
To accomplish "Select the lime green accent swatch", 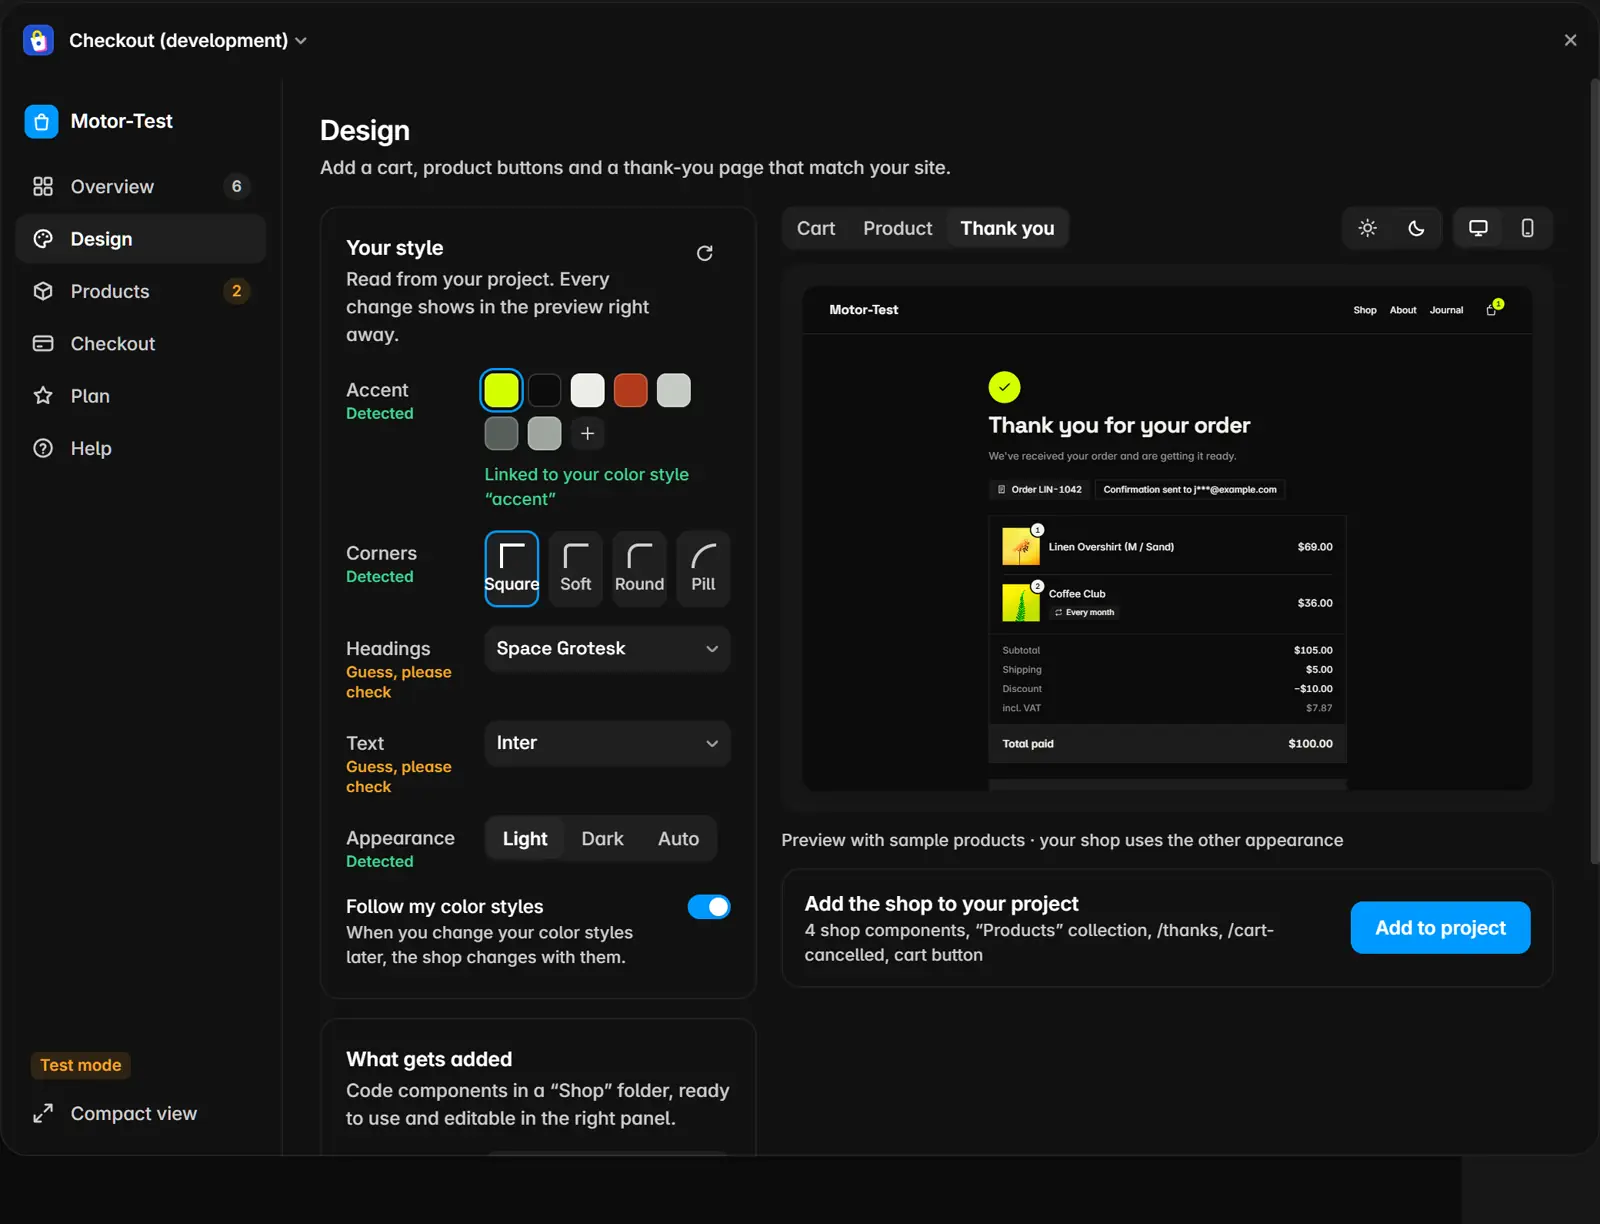I will tap(502, 391).
